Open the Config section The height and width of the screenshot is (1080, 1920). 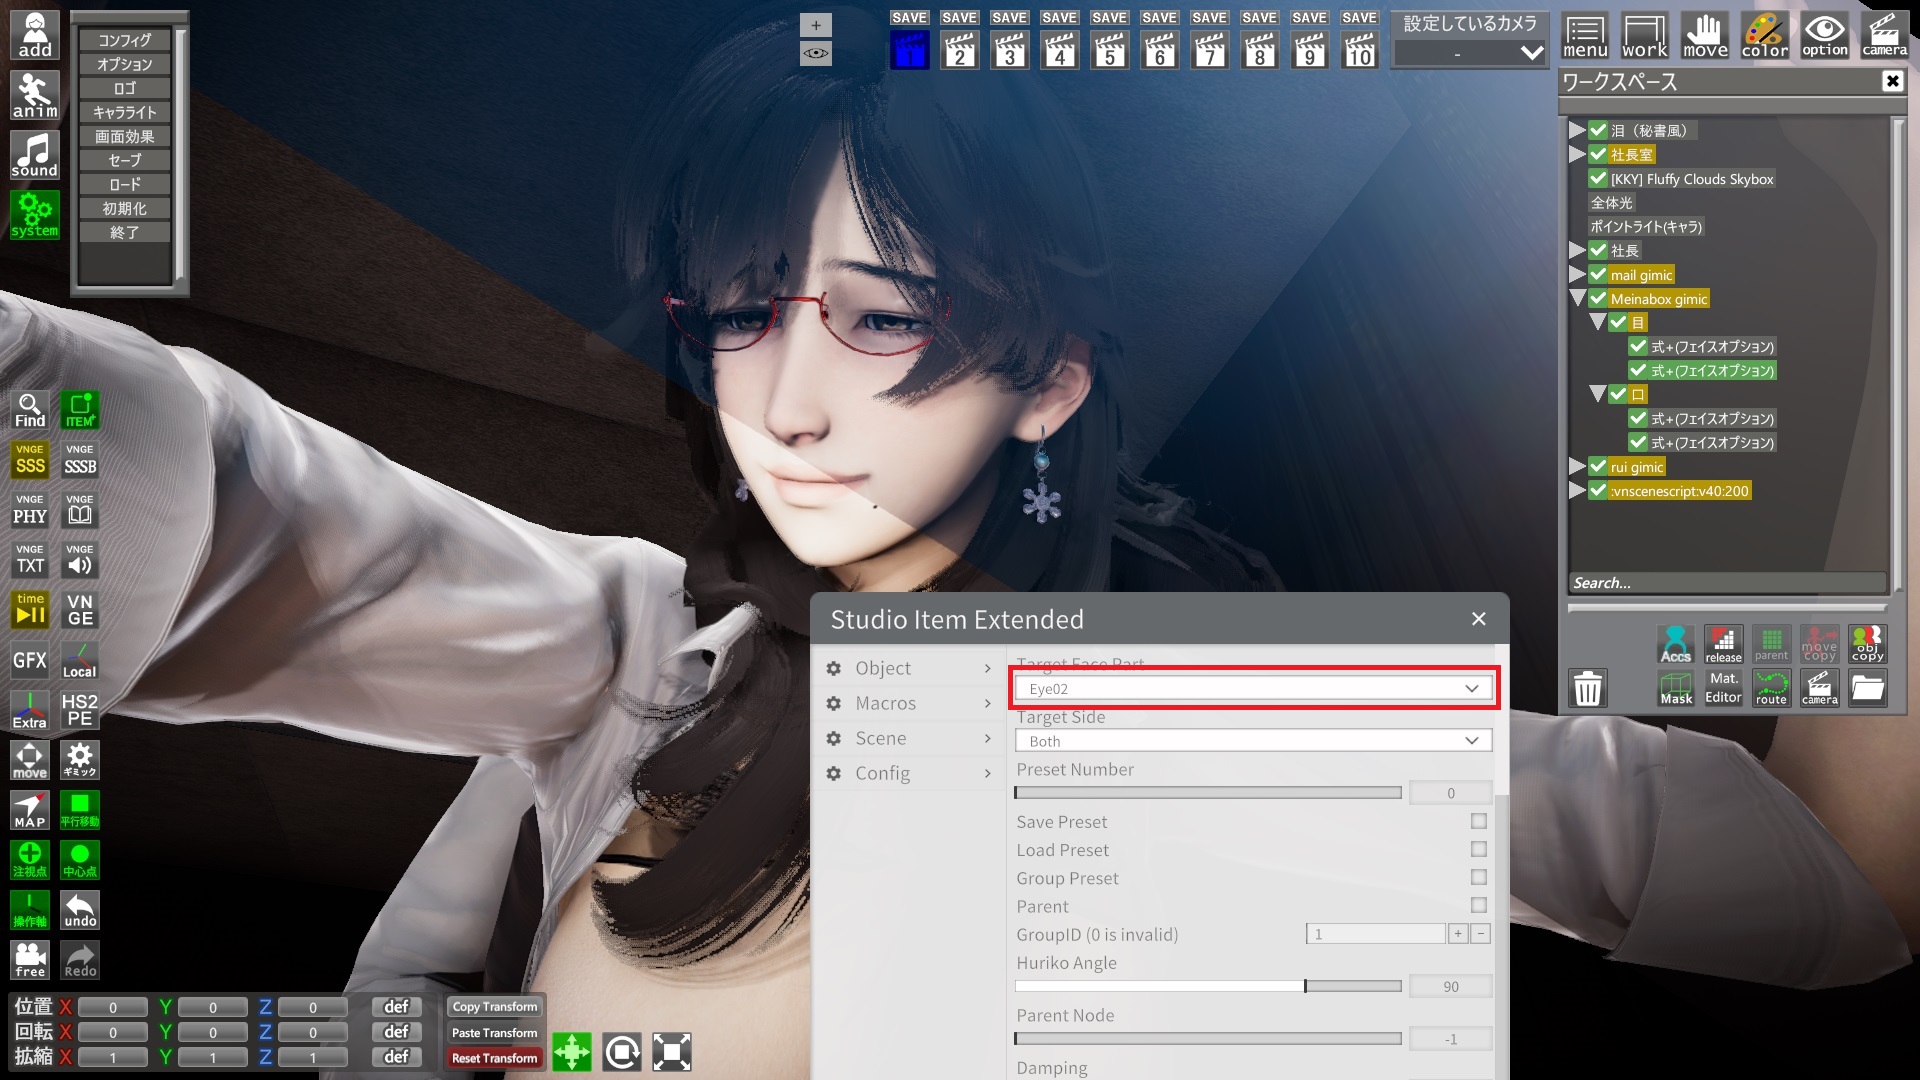(x=909, y=773)
